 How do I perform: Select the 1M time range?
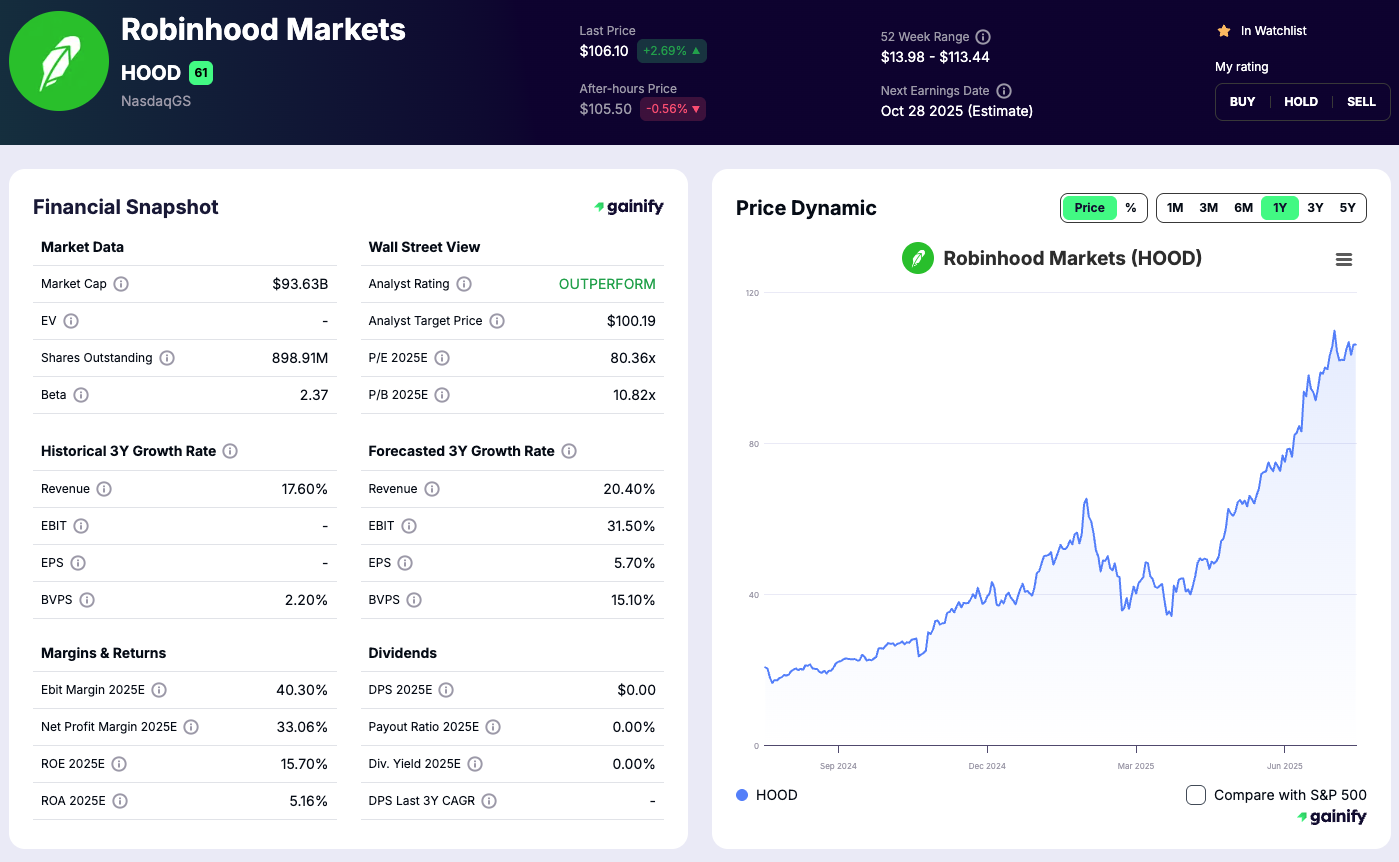pyautogui.click(x=1175, y=208)
